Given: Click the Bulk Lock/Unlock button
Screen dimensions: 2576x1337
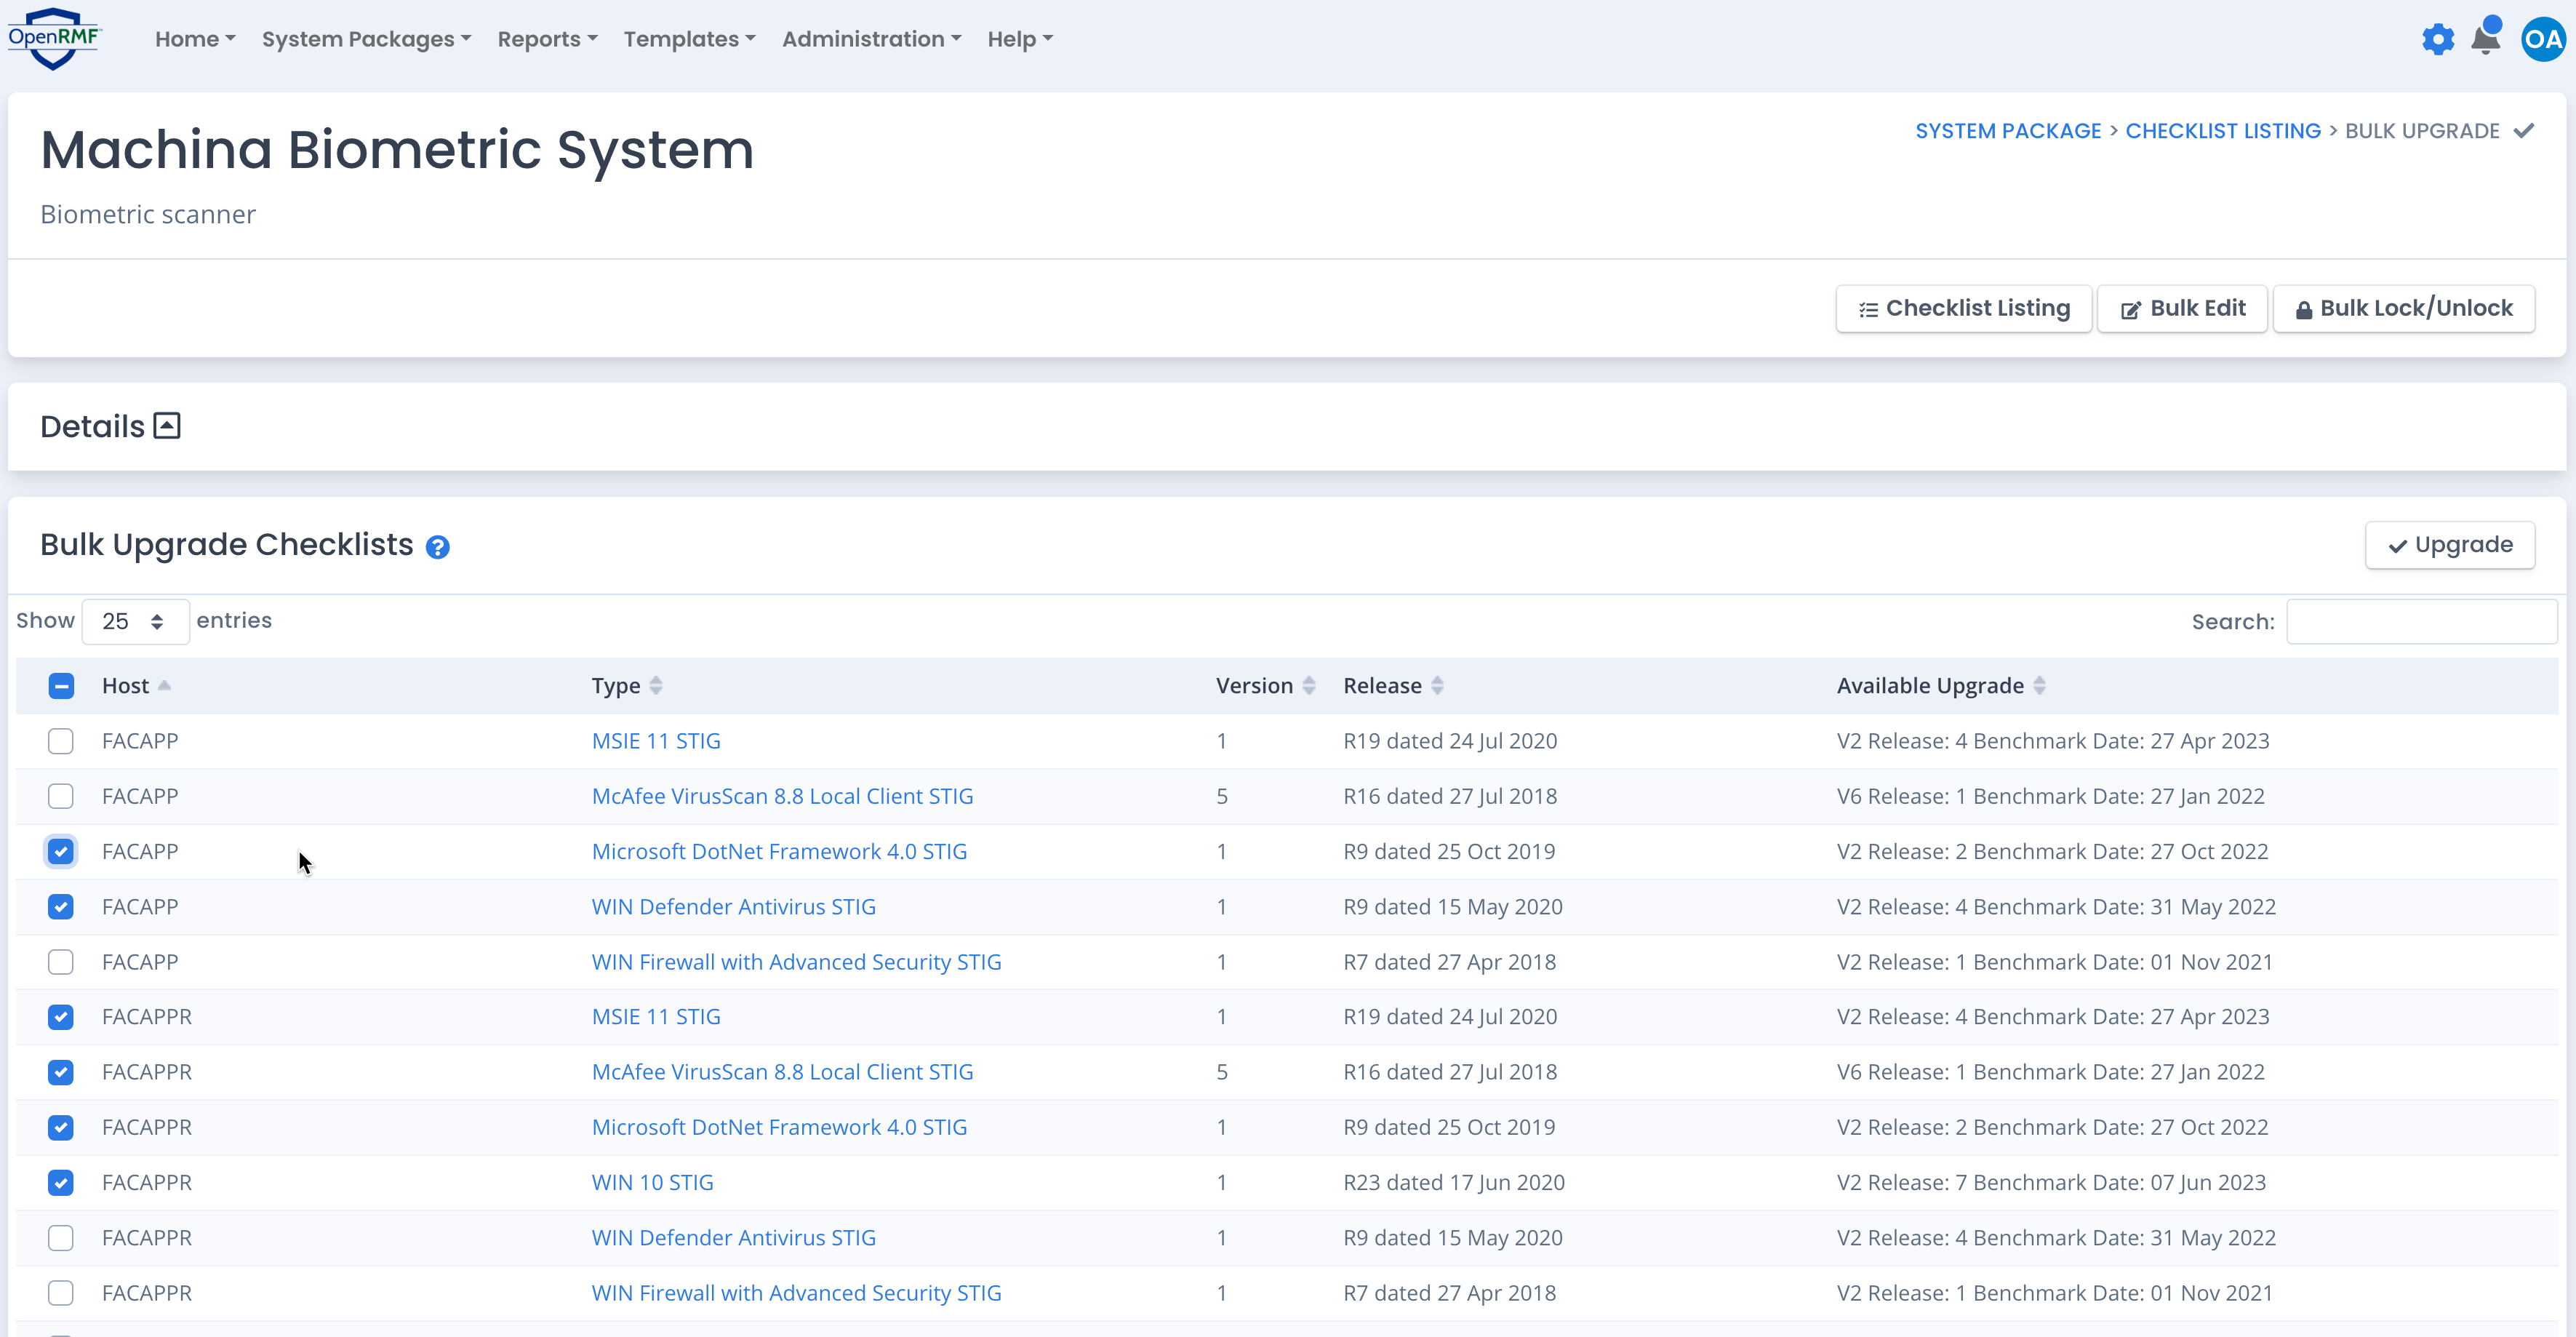Looking at the screenshot, I should click(2403, 308).
